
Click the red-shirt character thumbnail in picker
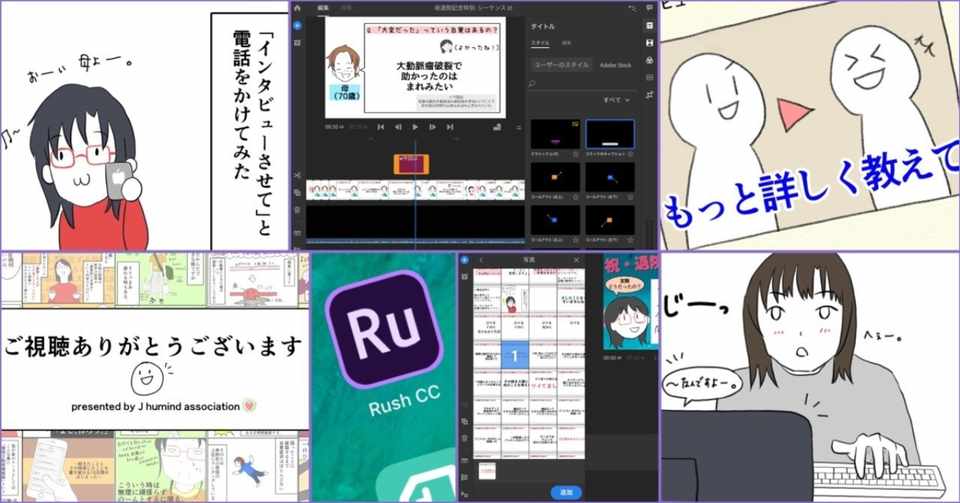click(x=514, y=300)
